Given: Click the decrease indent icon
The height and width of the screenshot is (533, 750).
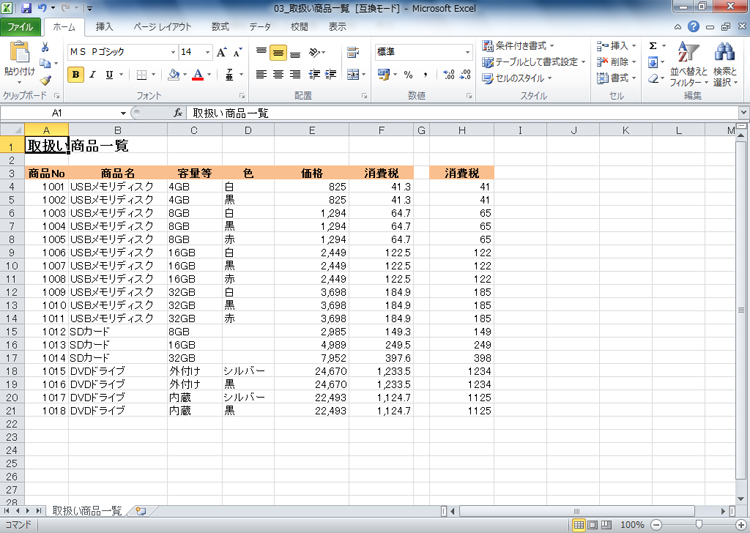Looking at the screenshot, I should point(314,74).
